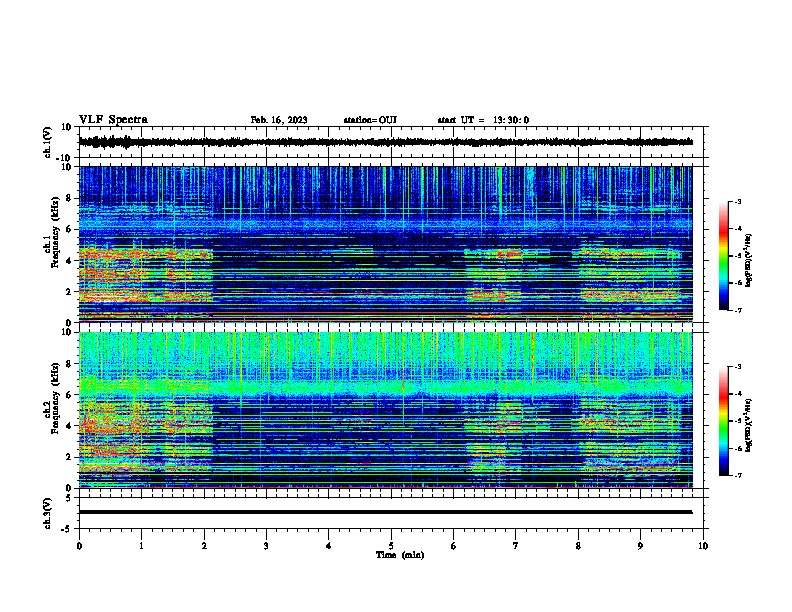Click the "VLF Spectra" title text
792x612 pixels.
click(x=113, y=120)
